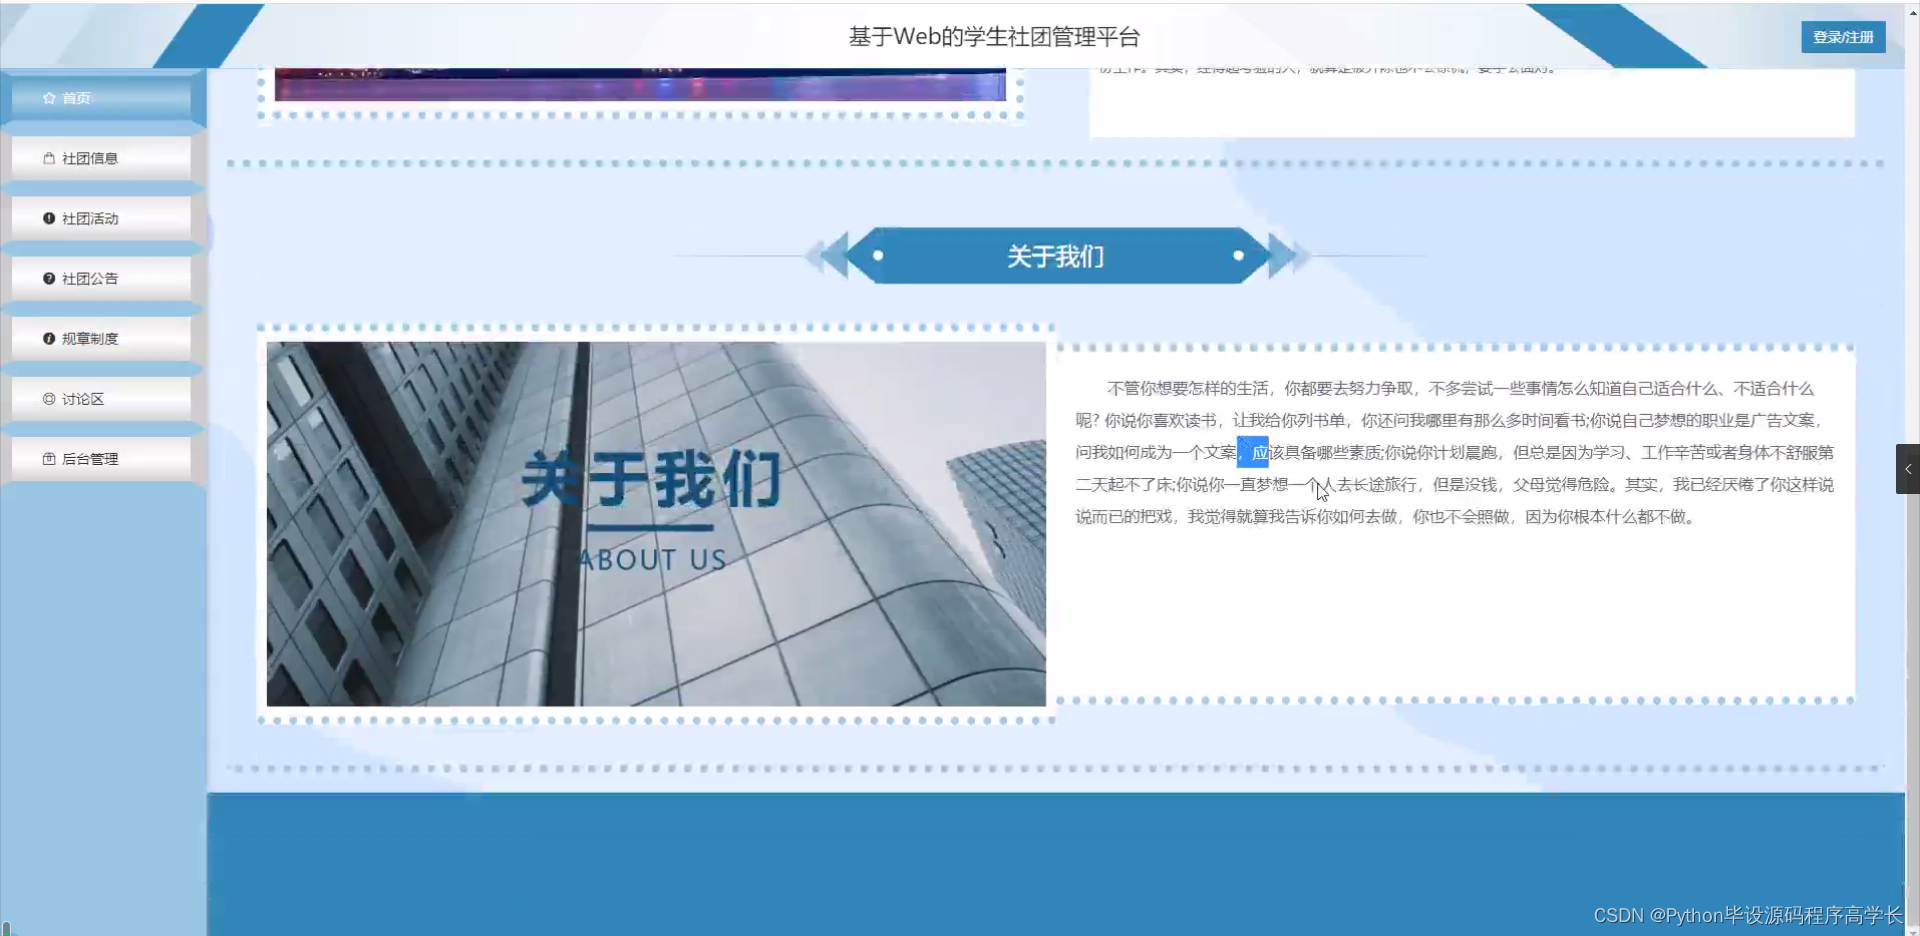Image resolution: width=1920 pixels, height=936 pixels.
Task: Click the briefcase icon beside 后台管理
Action: 48,459
